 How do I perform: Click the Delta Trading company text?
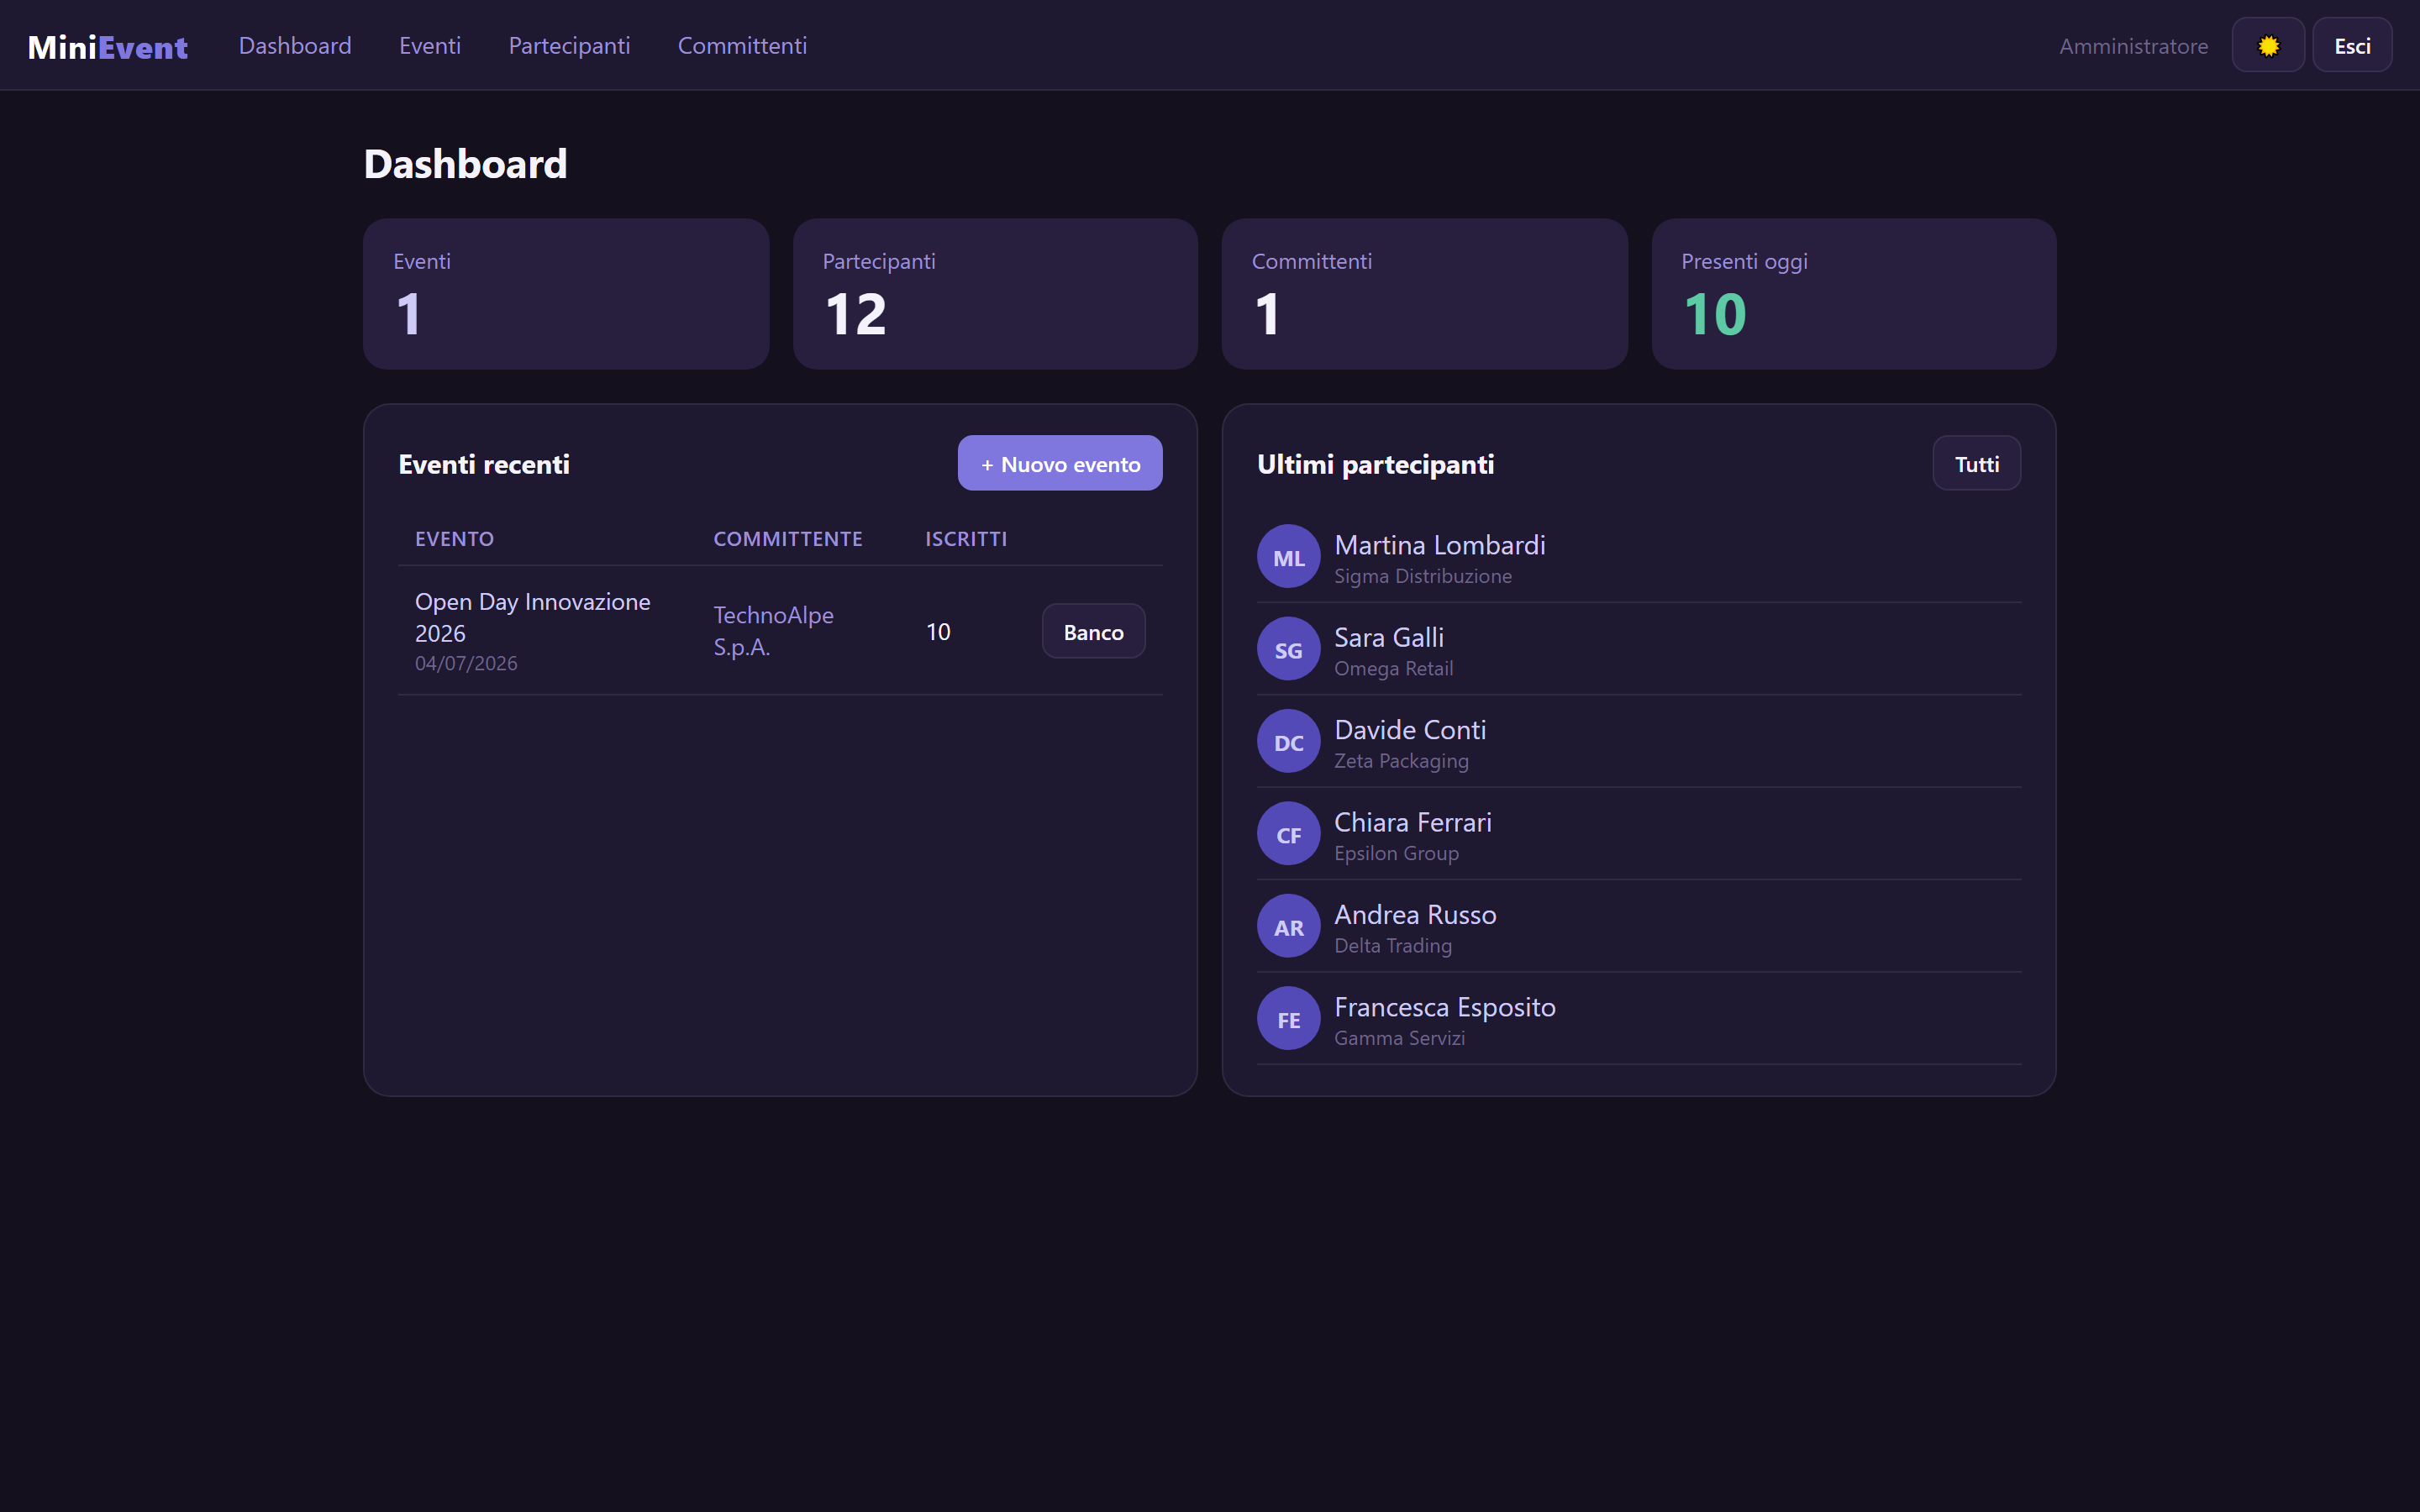click(x=1393, y=946)
